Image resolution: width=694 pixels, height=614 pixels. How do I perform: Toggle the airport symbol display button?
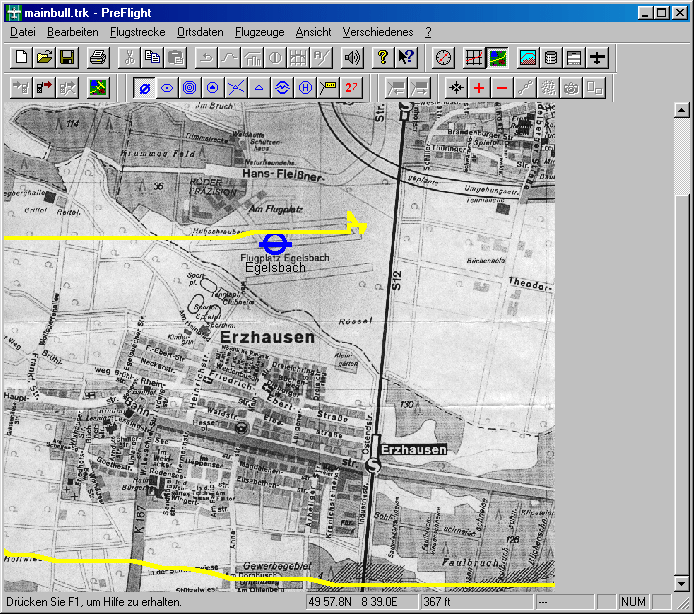tap(144, 88)
